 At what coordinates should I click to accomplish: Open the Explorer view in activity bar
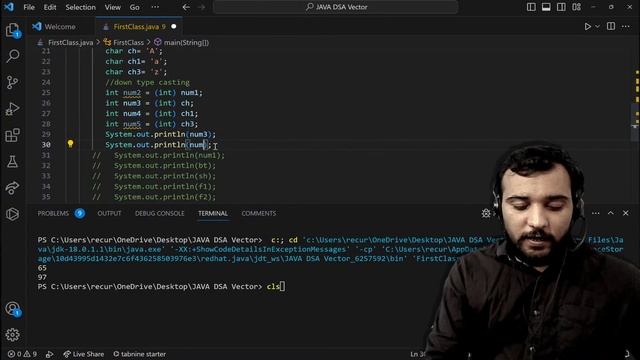click(13, 30)
